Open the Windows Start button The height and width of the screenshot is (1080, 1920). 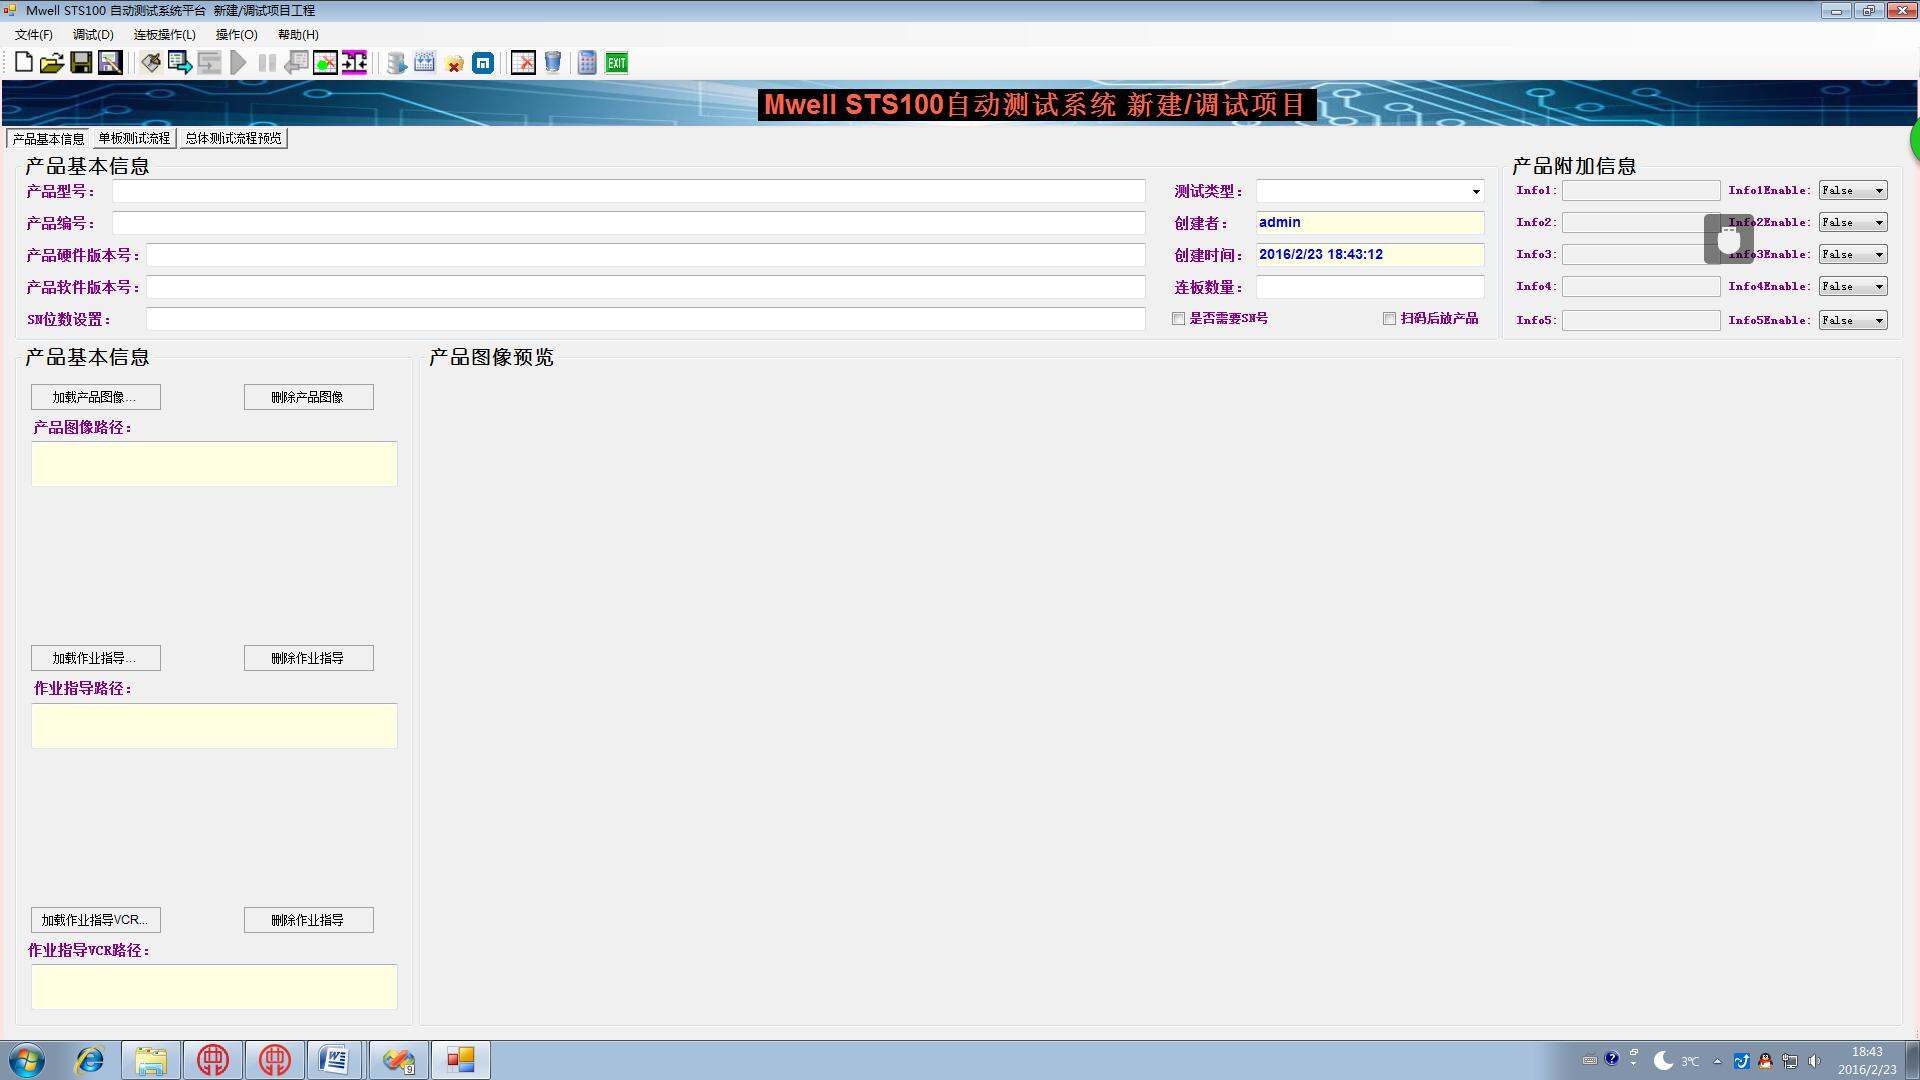pyautogui.click(x=27, y=1060)
